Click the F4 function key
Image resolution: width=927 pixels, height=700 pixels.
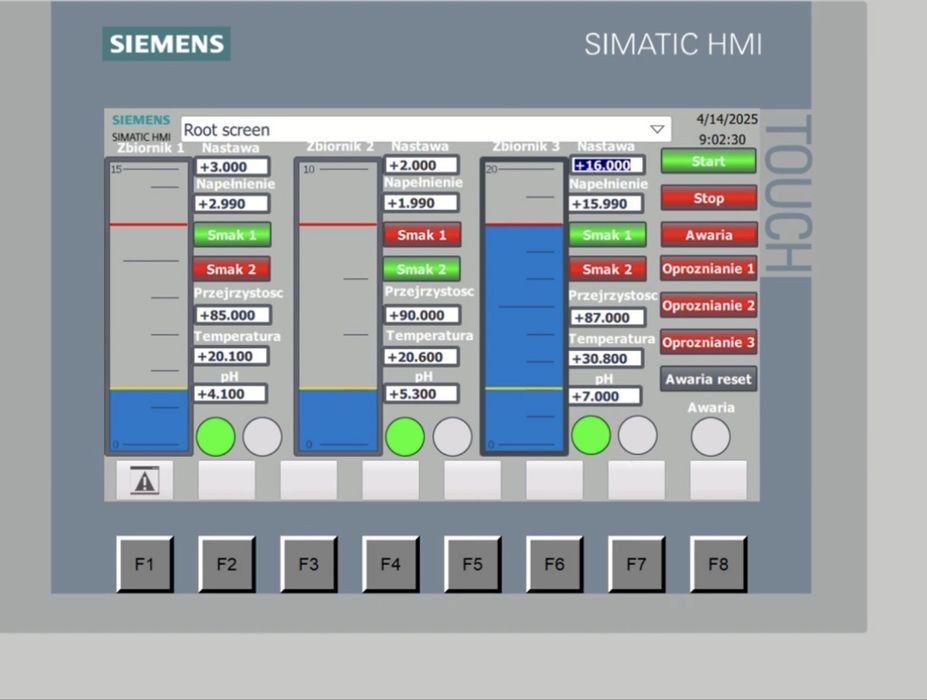click(390, 565)
